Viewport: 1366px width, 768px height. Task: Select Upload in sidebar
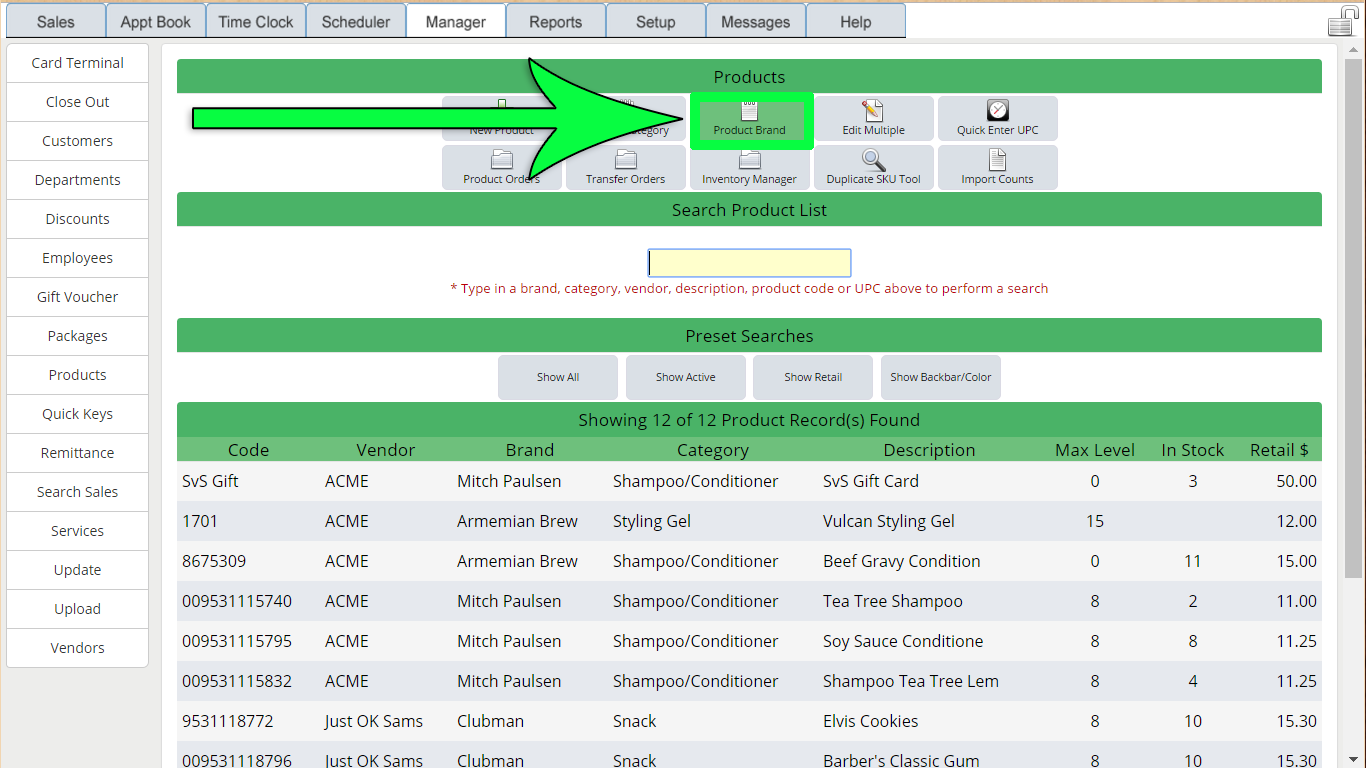(77, 609)
